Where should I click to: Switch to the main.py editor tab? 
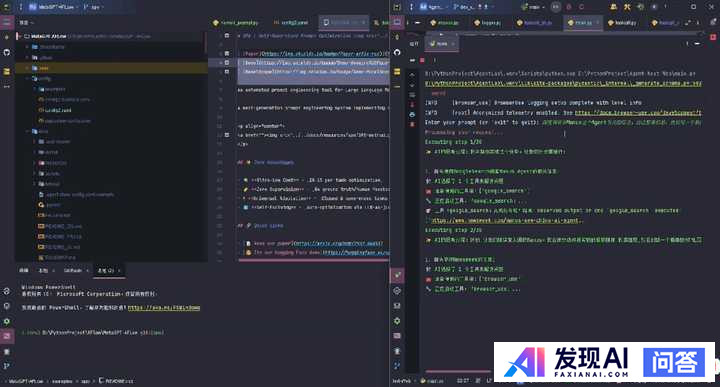583,22
